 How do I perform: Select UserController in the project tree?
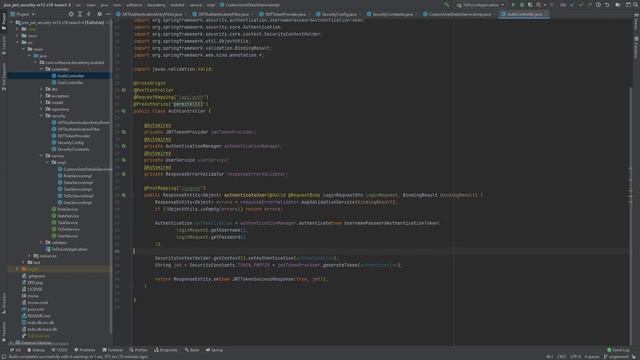point(68,82)
